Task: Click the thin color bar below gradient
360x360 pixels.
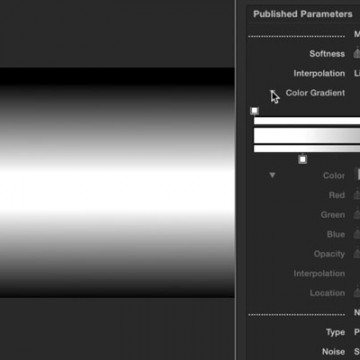Action: pyautogui.click(x=307, y=149)
